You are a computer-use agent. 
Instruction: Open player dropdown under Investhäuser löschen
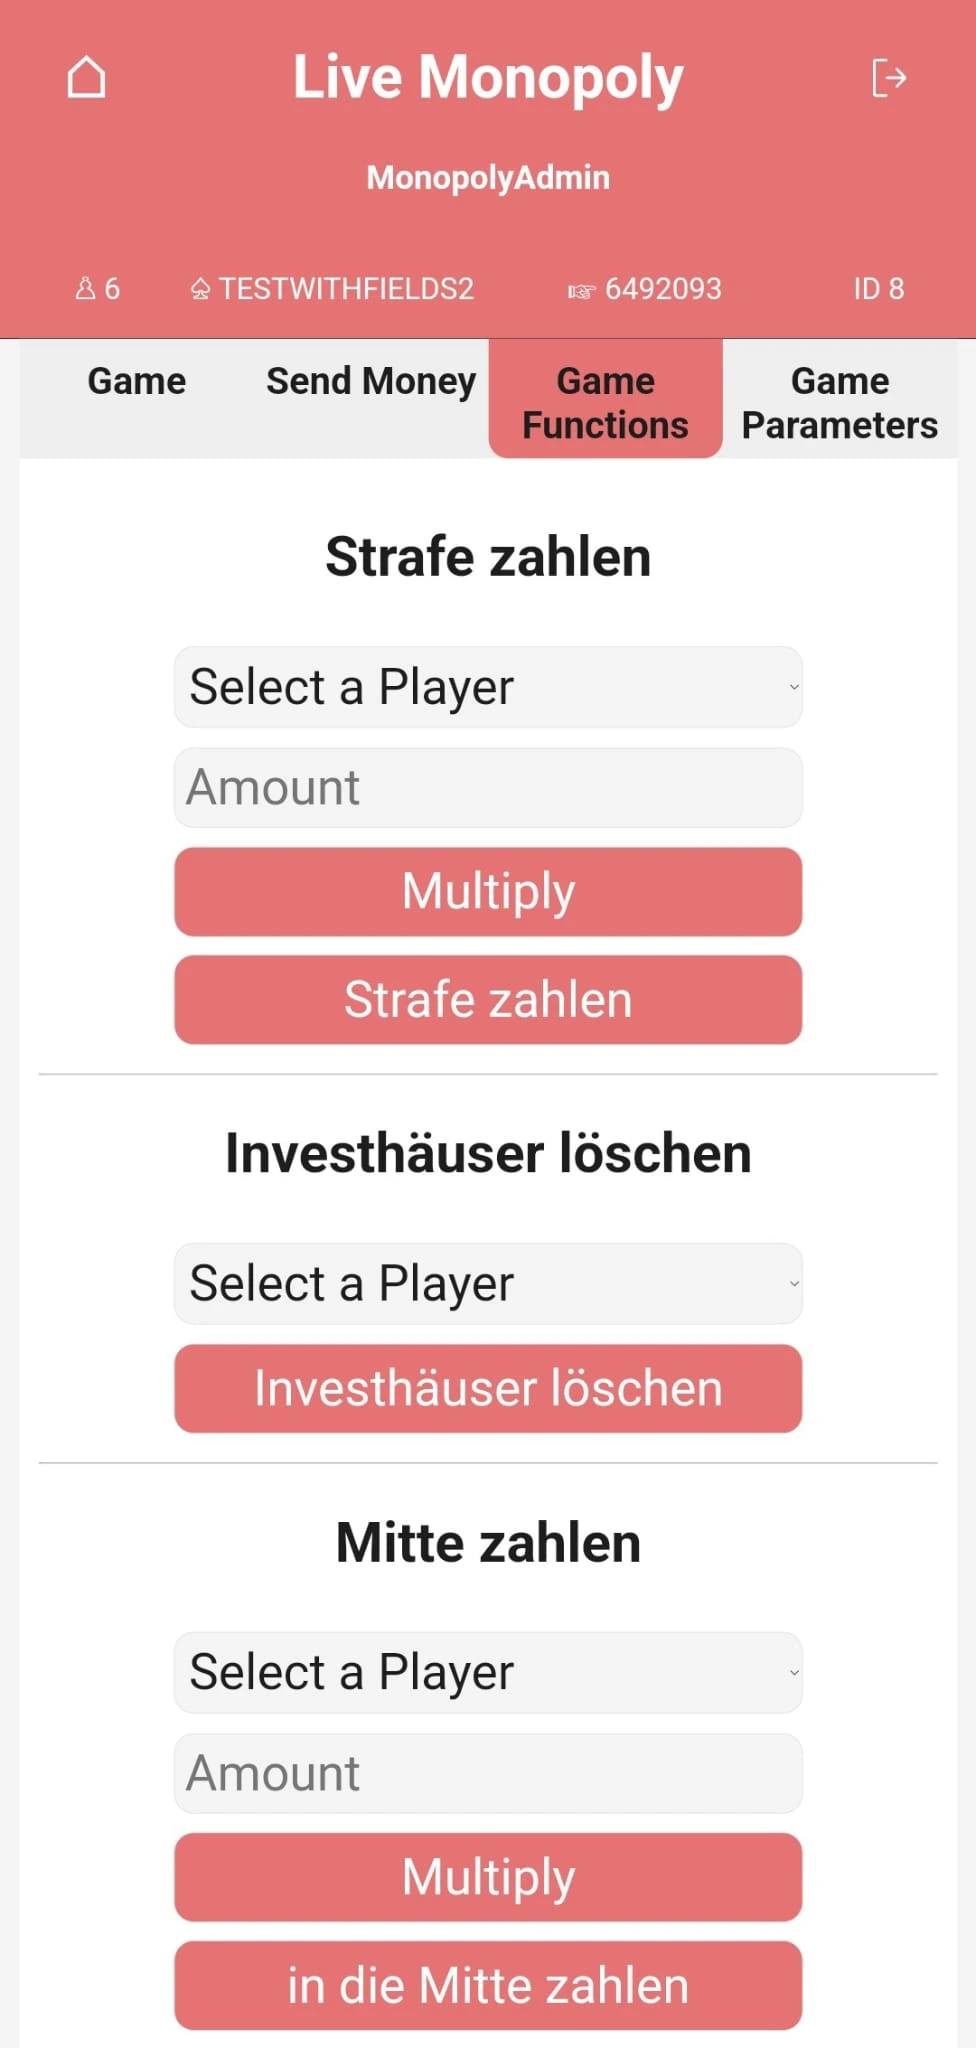(x=488, y=1284)
